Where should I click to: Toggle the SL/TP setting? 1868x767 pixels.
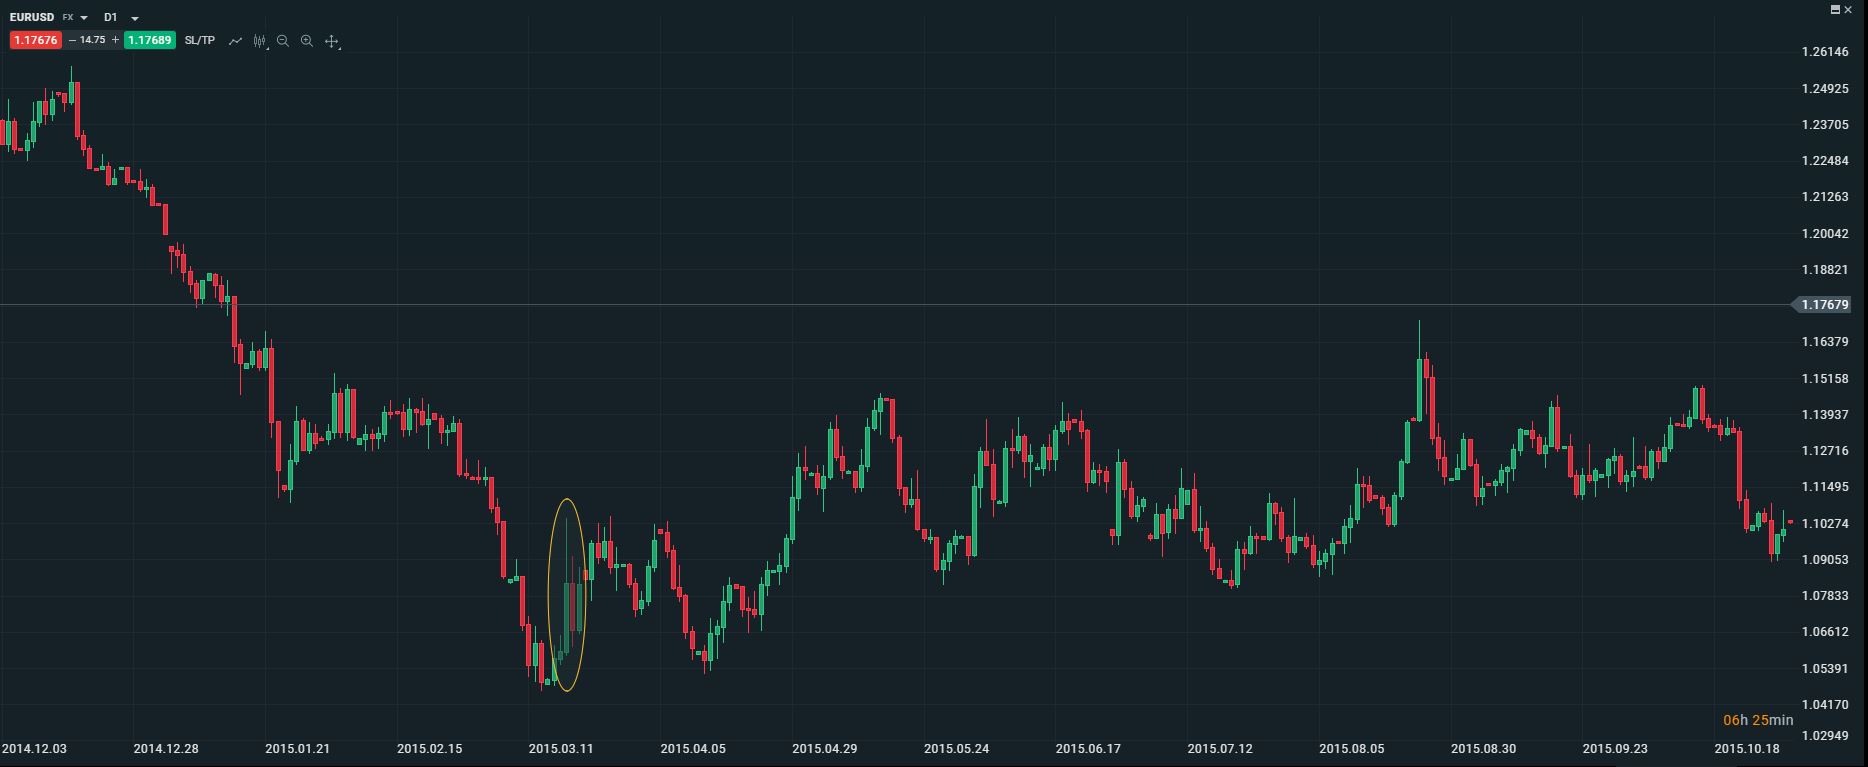200,40
